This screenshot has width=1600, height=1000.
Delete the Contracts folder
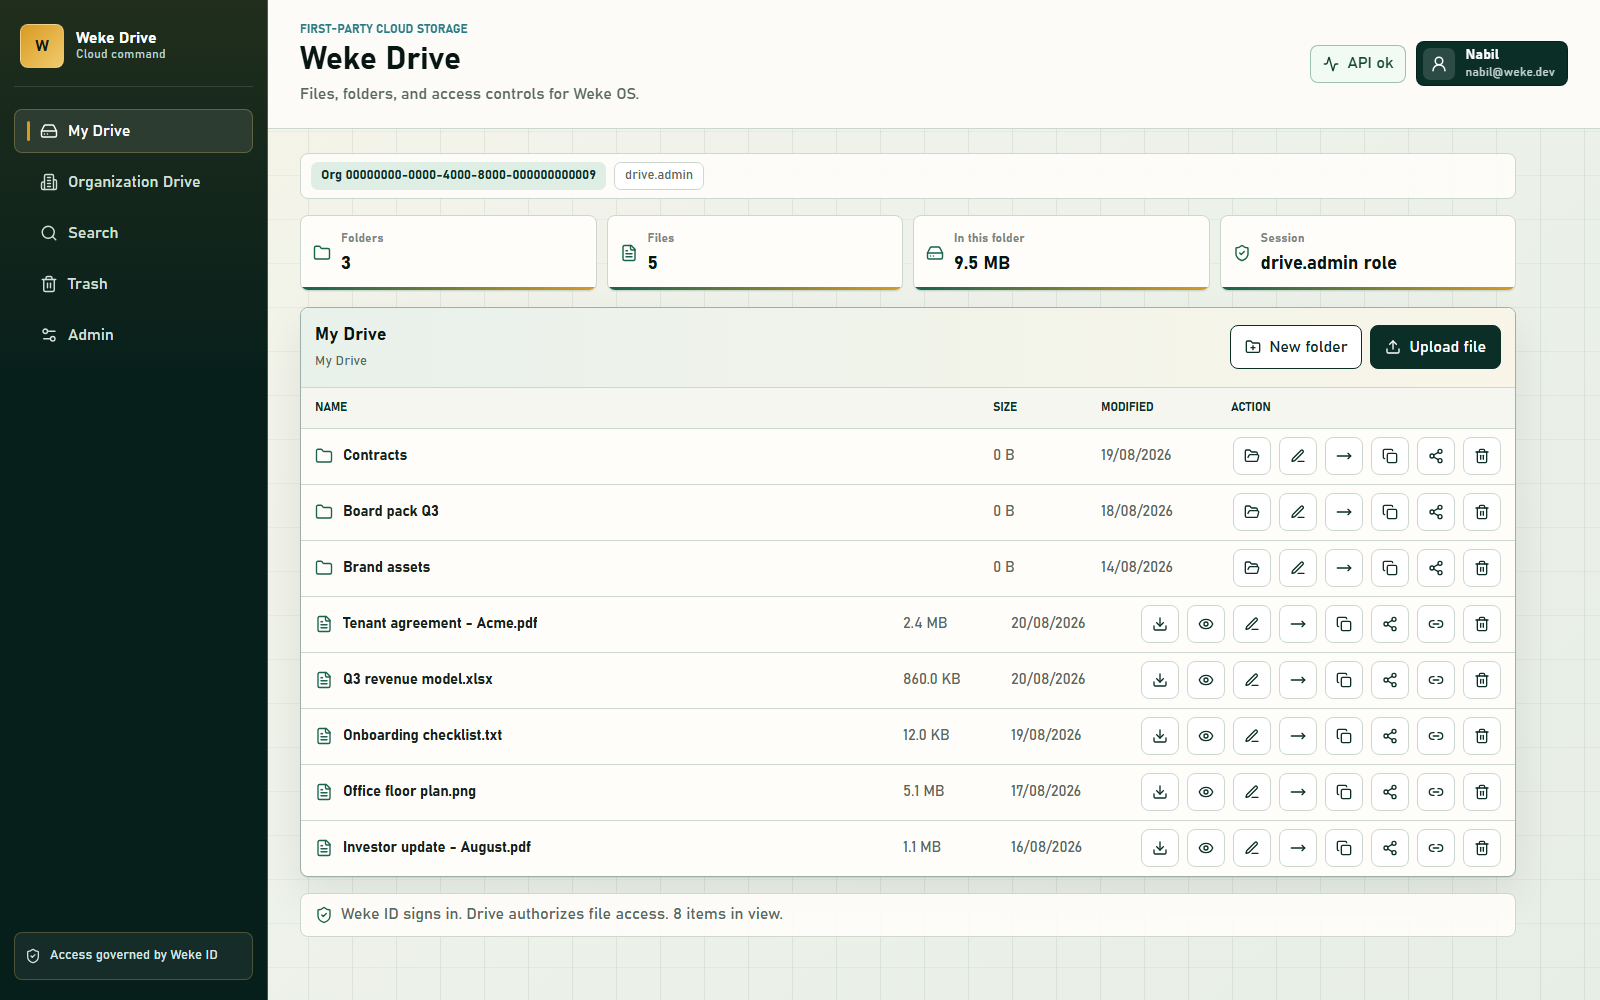[x=1482, y=456]
